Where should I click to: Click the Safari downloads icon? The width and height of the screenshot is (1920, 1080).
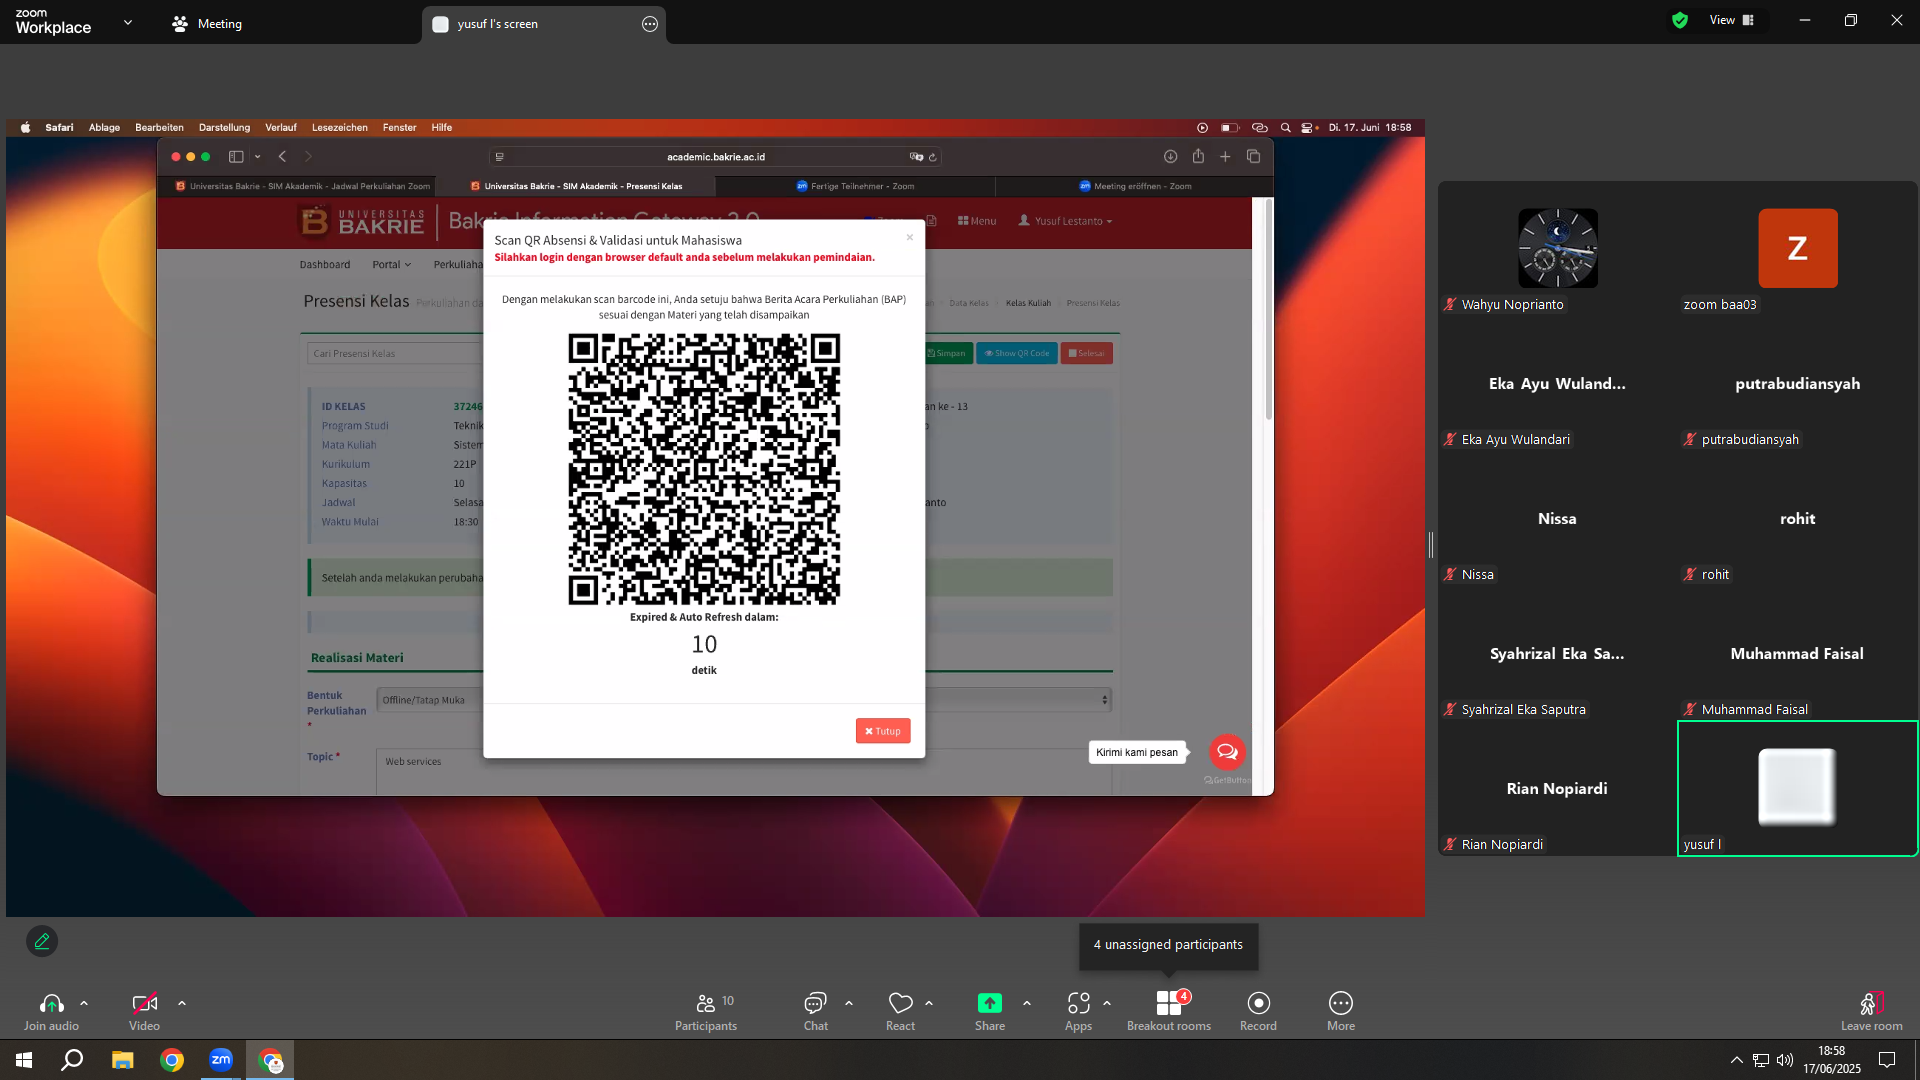click(x=1170, y=157)
